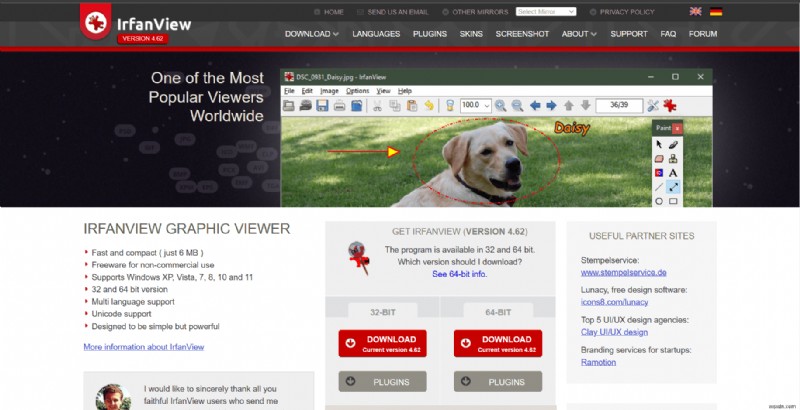Screen dimensions: 800x410
Task: Click the 32-bit PLUGINS button
Action: (383, 381)
